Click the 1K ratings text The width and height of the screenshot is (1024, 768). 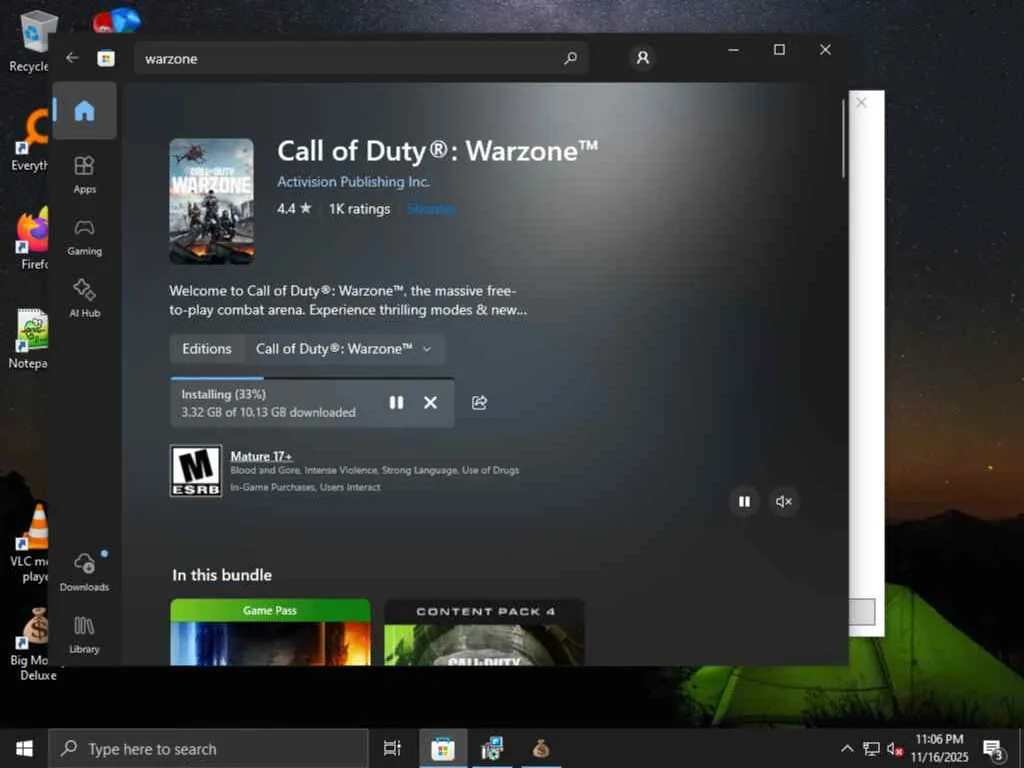pos(359,209)
